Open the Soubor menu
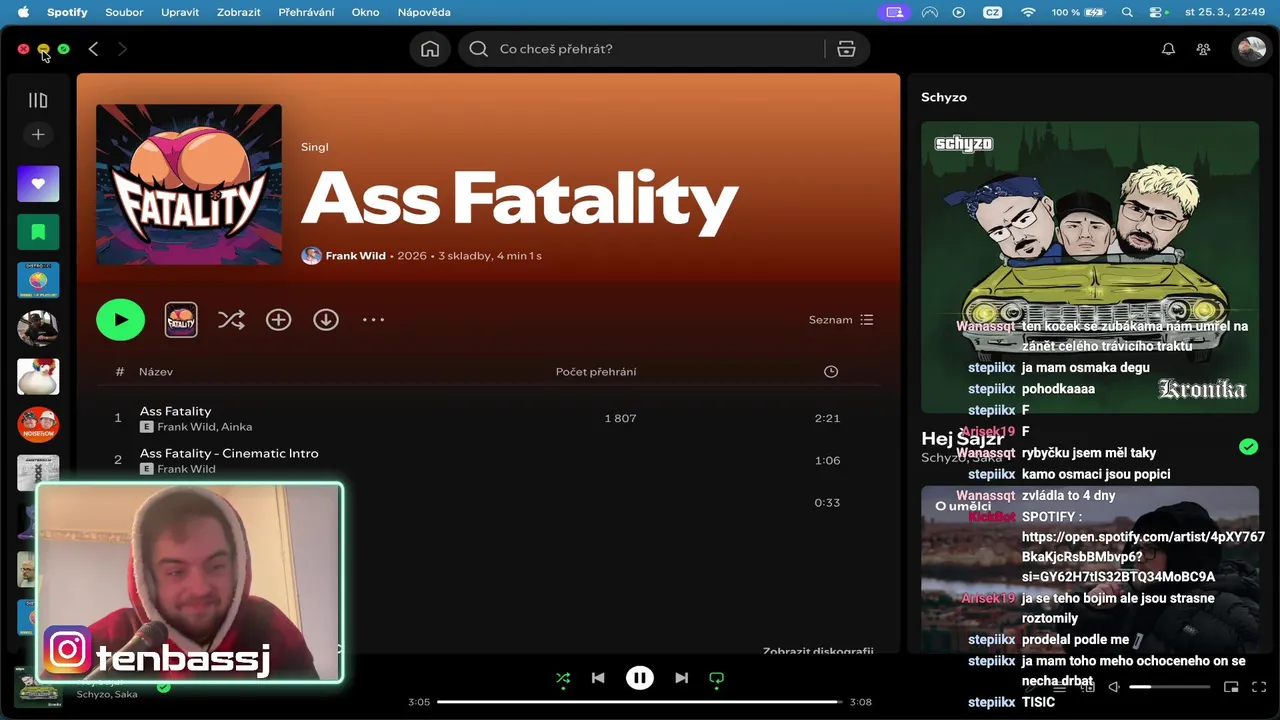This screenshot has height=720, width=1280. click(x=124, y=12)
